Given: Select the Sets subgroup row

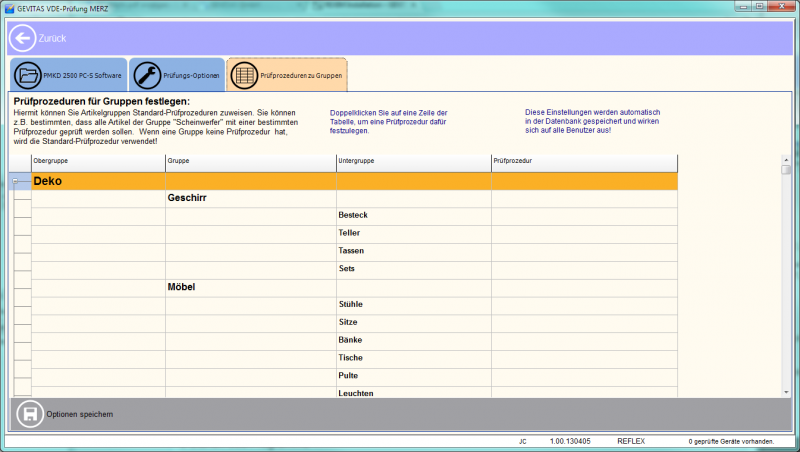Looking at the screenshot, I should point(354,269).
